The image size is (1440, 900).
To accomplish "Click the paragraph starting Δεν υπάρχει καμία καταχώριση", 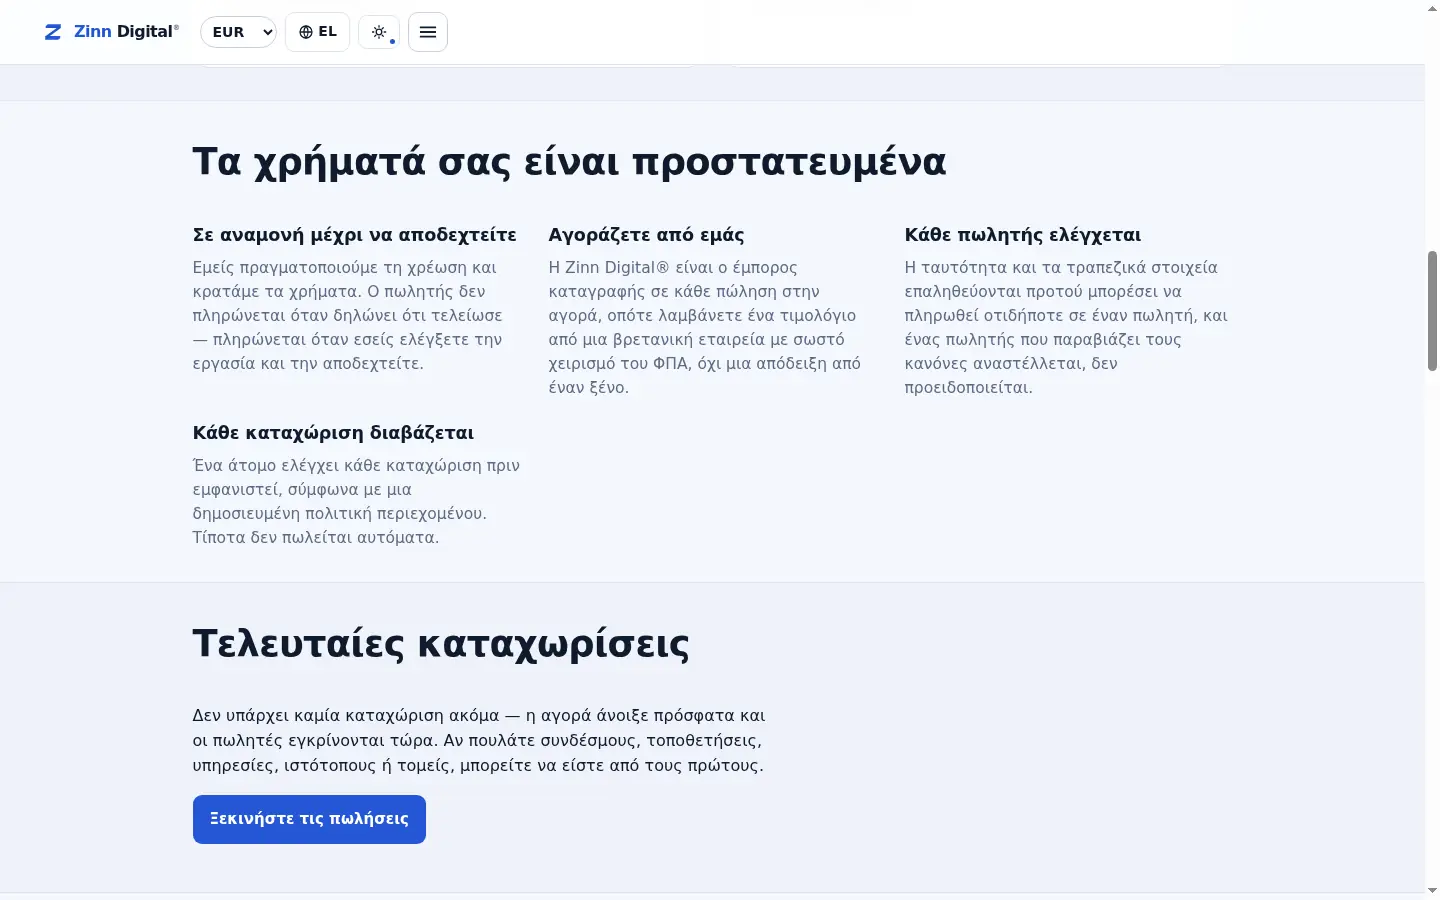I will 479,741.
